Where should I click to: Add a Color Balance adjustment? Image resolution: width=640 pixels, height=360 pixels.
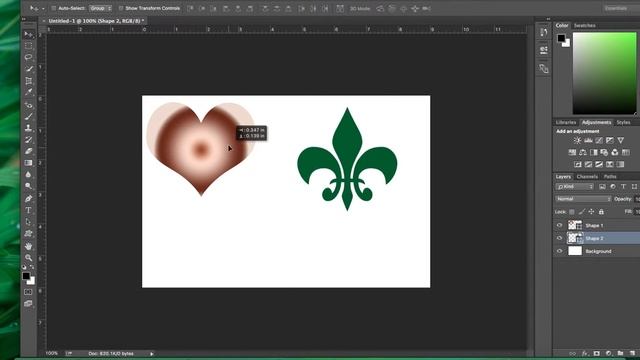click(583, 152)
